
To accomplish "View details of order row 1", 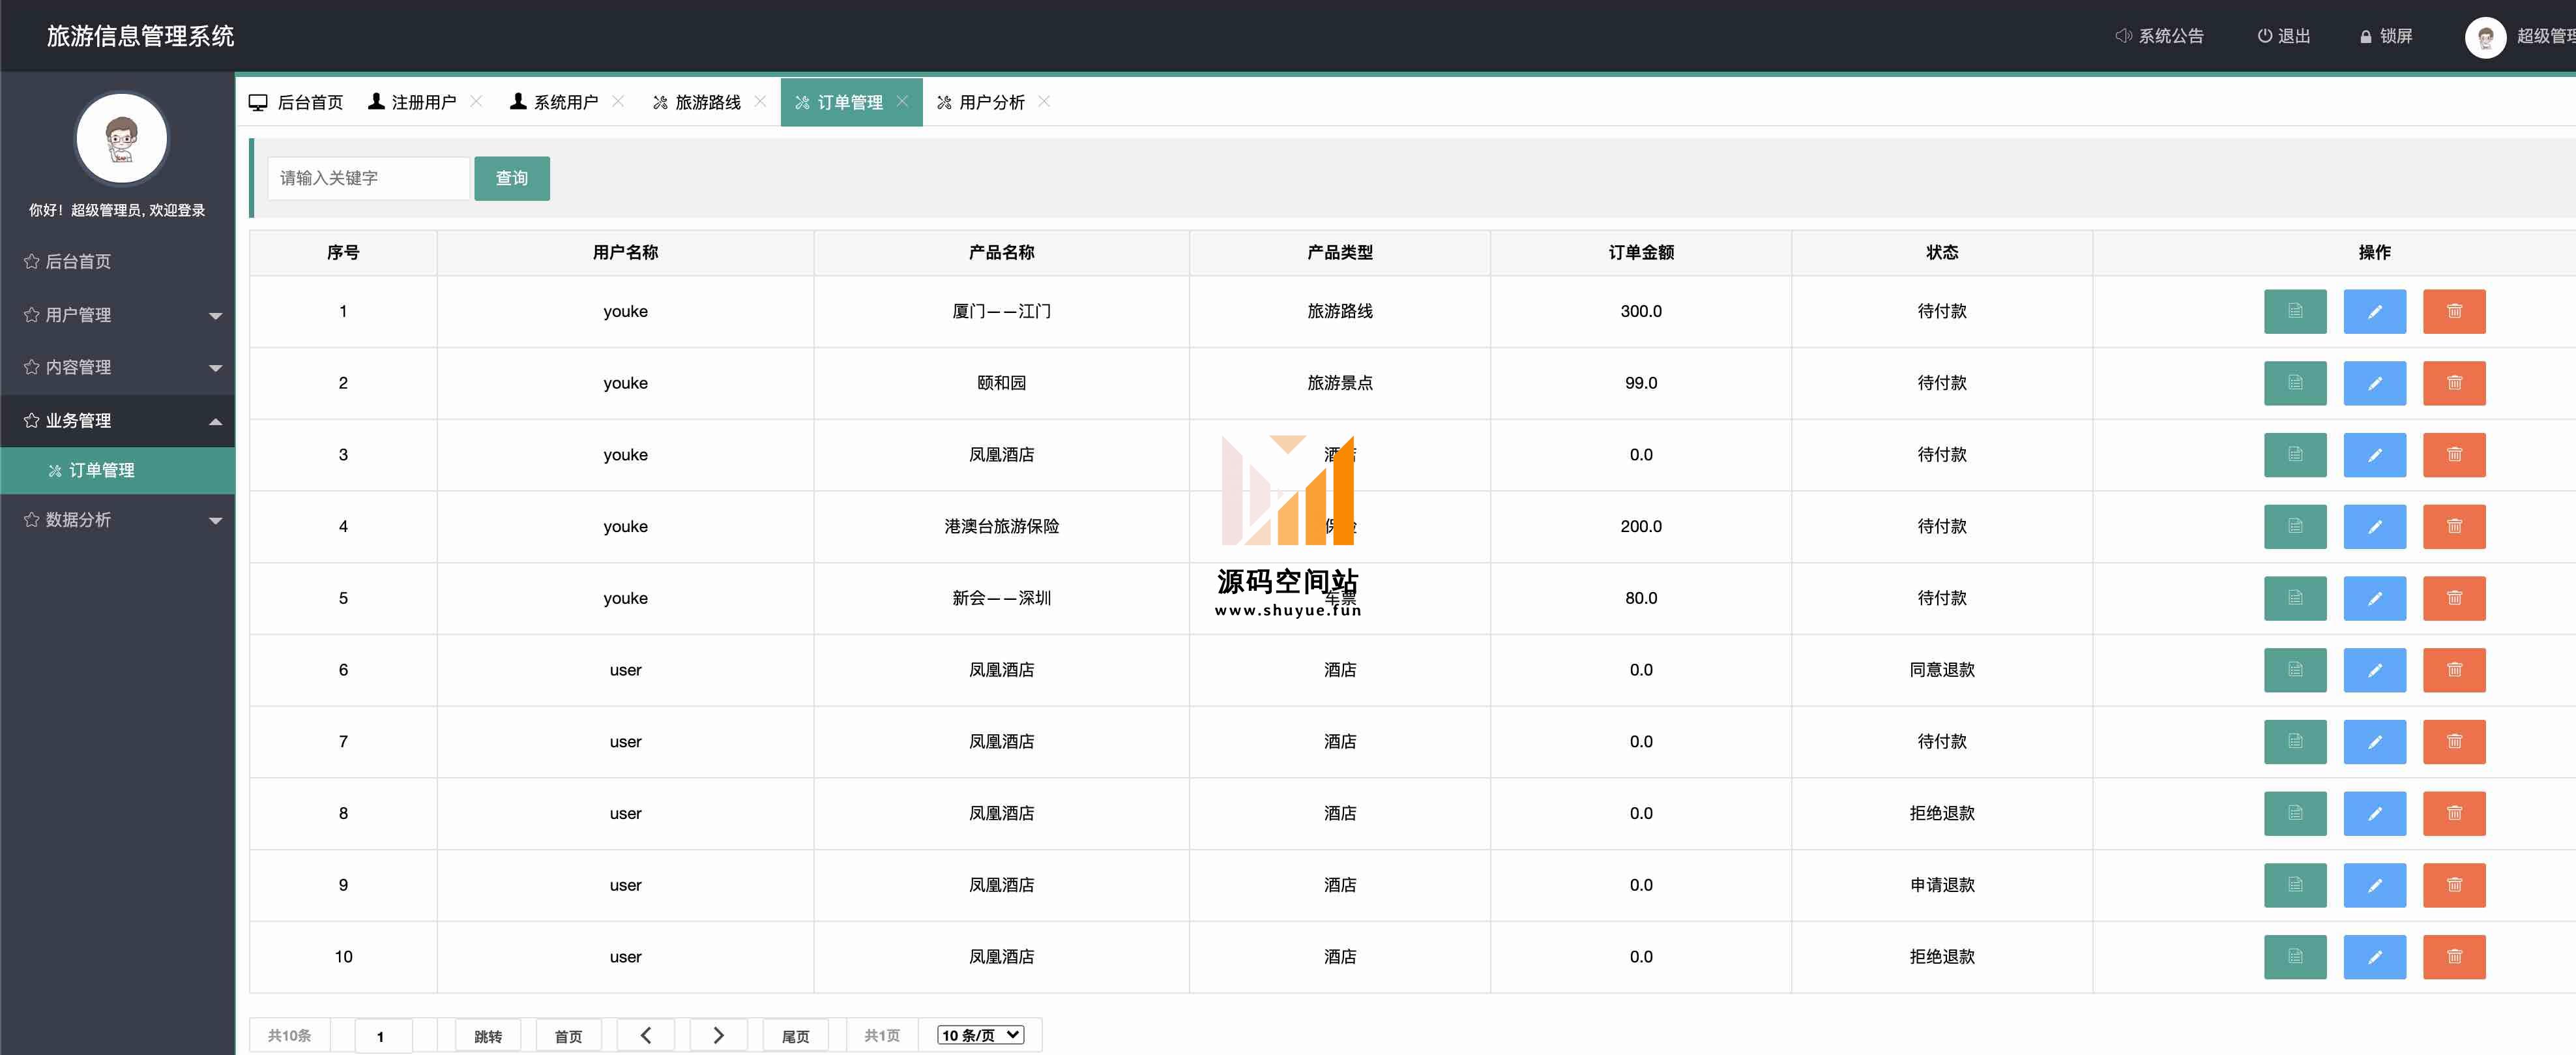I will 2294,311.
